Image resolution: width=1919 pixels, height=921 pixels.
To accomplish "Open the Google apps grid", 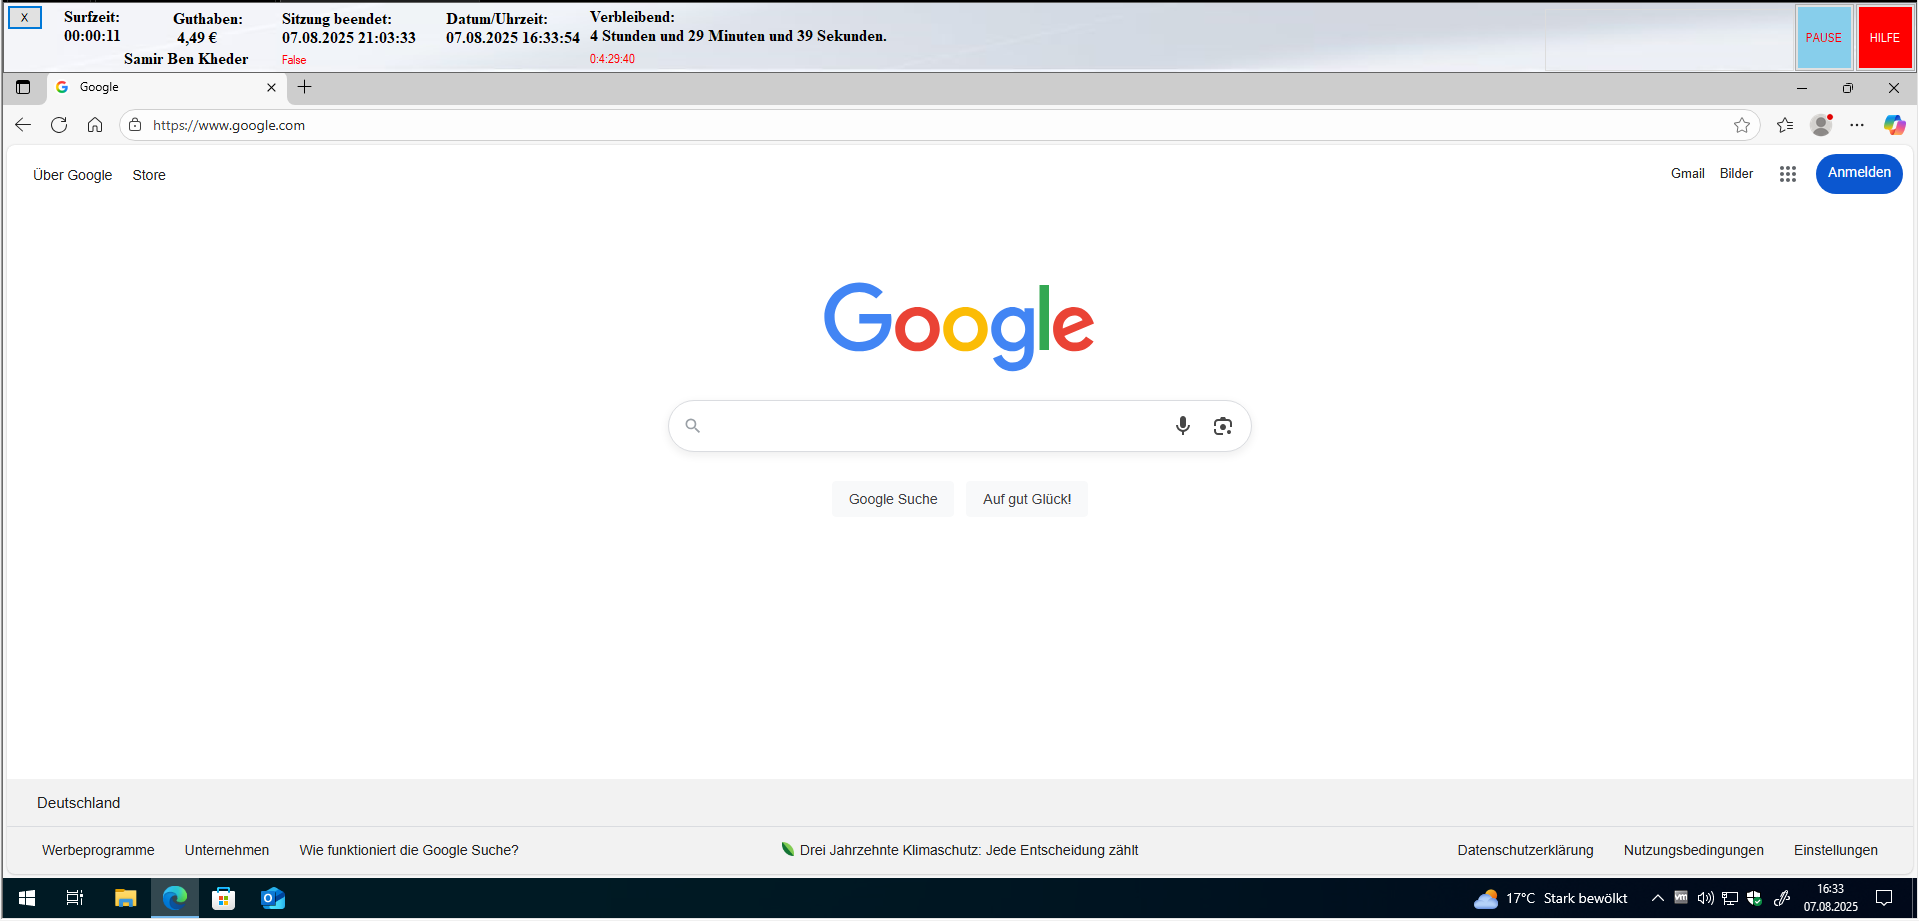I will pyautogui.click(x=1788, y=174).
